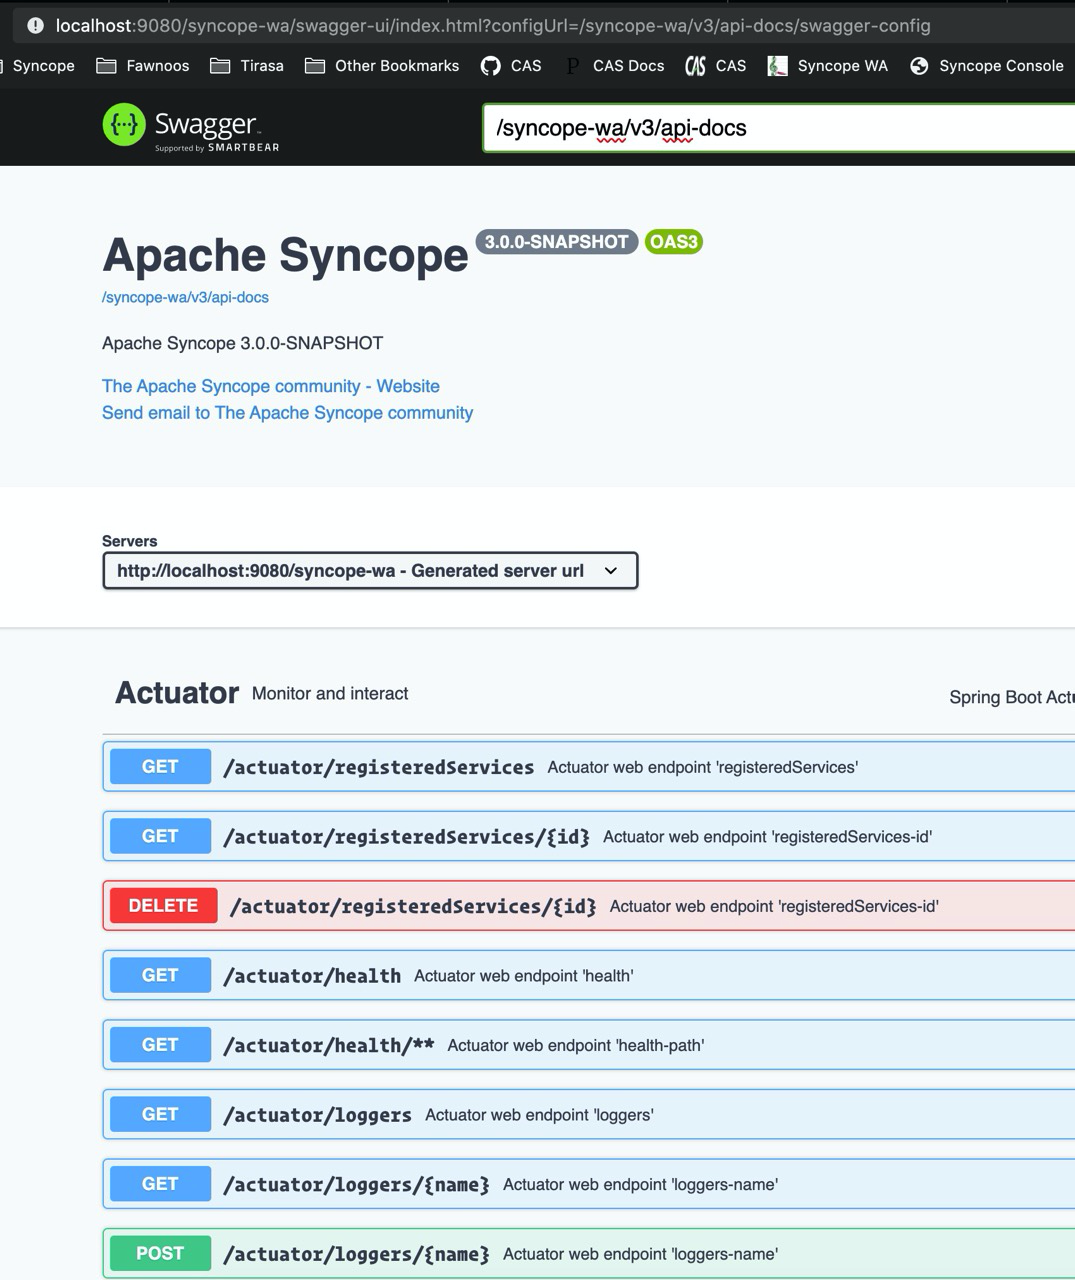Open The Apache Syncope community - Website link
Screen dimensions: 1075x1280
271,386
